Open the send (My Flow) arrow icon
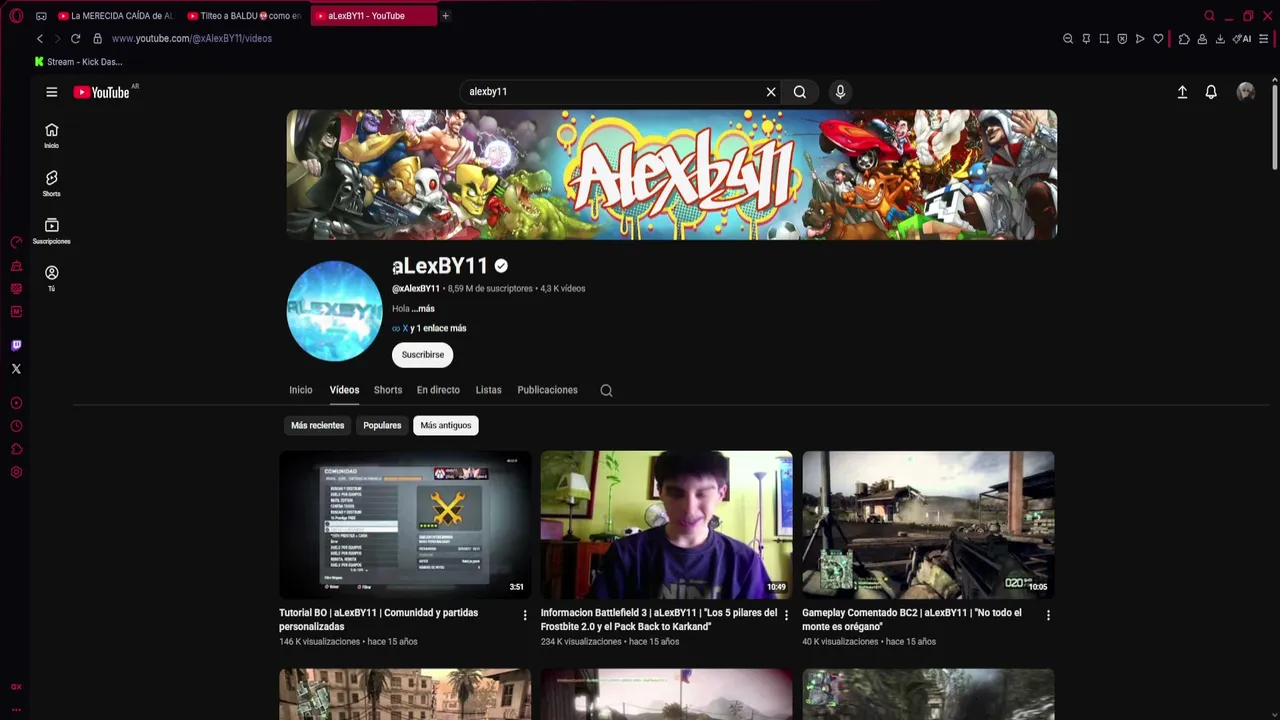Screen dimensions: 1280x720 click(x=1140, y=39)
